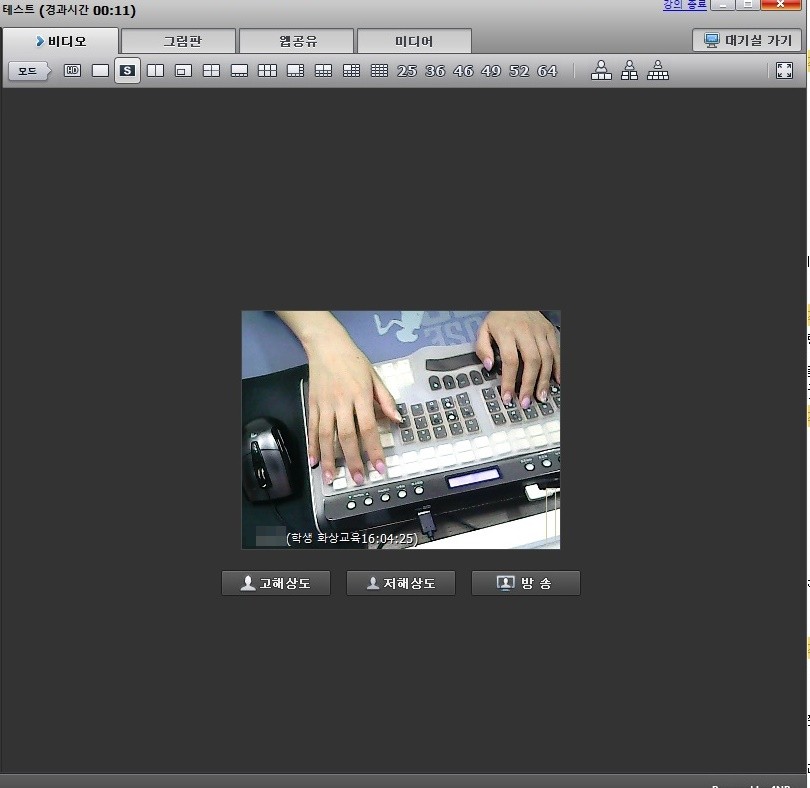The height and width of the screenshot is (788, 810).
Task: Switch to the four-pane grid layout
Action: [x=211, y=71]
